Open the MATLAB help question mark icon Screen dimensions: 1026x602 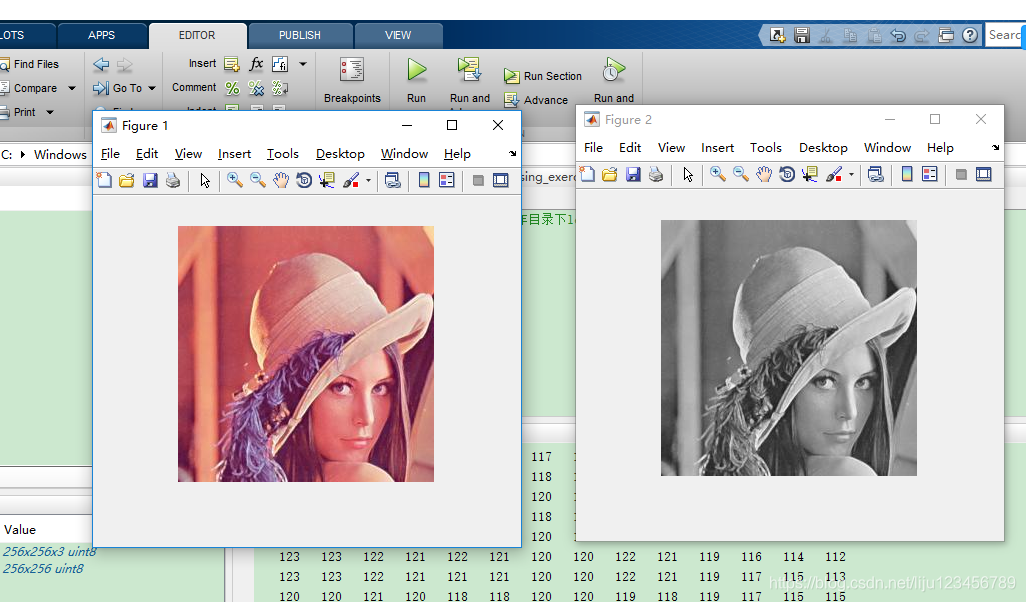[x=970, y=35]
